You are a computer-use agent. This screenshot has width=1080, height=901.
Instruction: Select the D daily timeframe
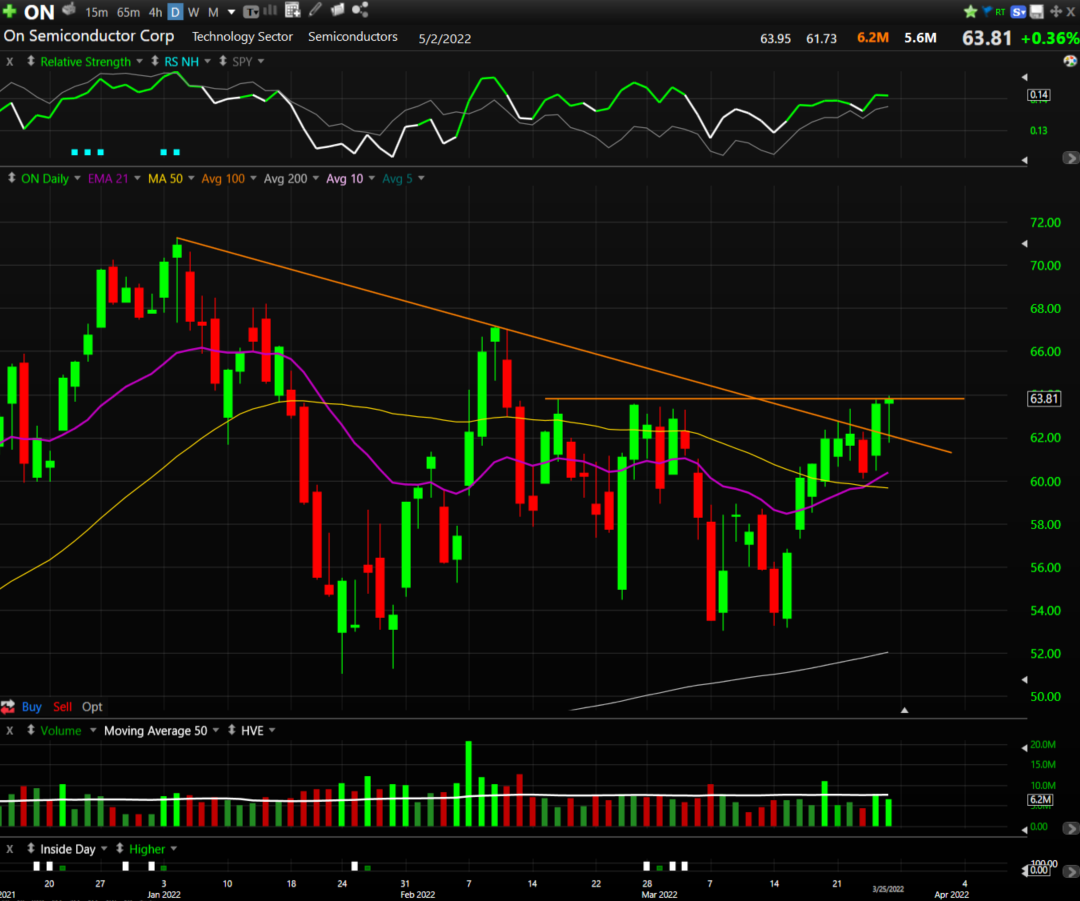click(175, 12)
